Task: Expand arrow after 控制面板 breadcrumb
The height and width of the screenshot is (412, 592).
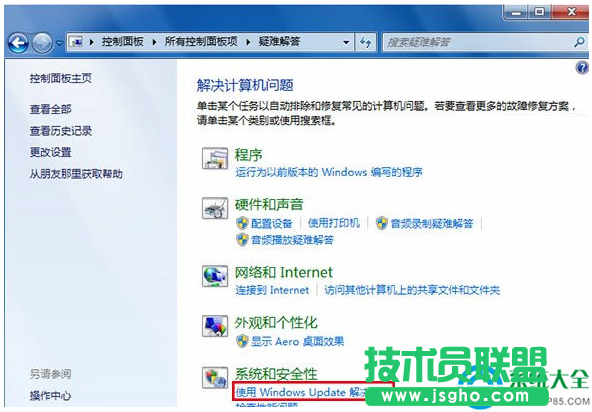Action: pyautogui.click(x=154, y=42)
